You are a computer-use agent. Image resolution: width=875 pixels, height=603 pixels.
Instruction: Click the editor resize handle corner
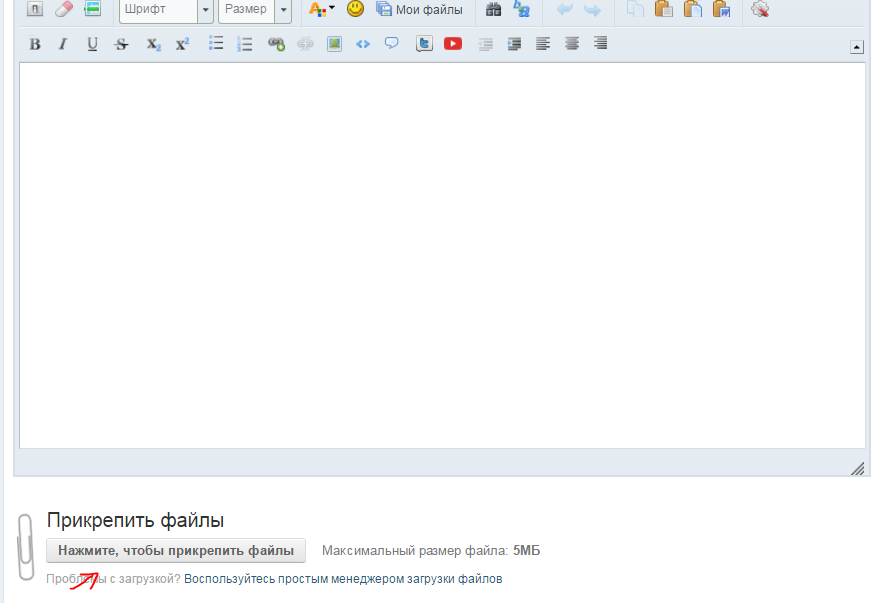[858, 469]
